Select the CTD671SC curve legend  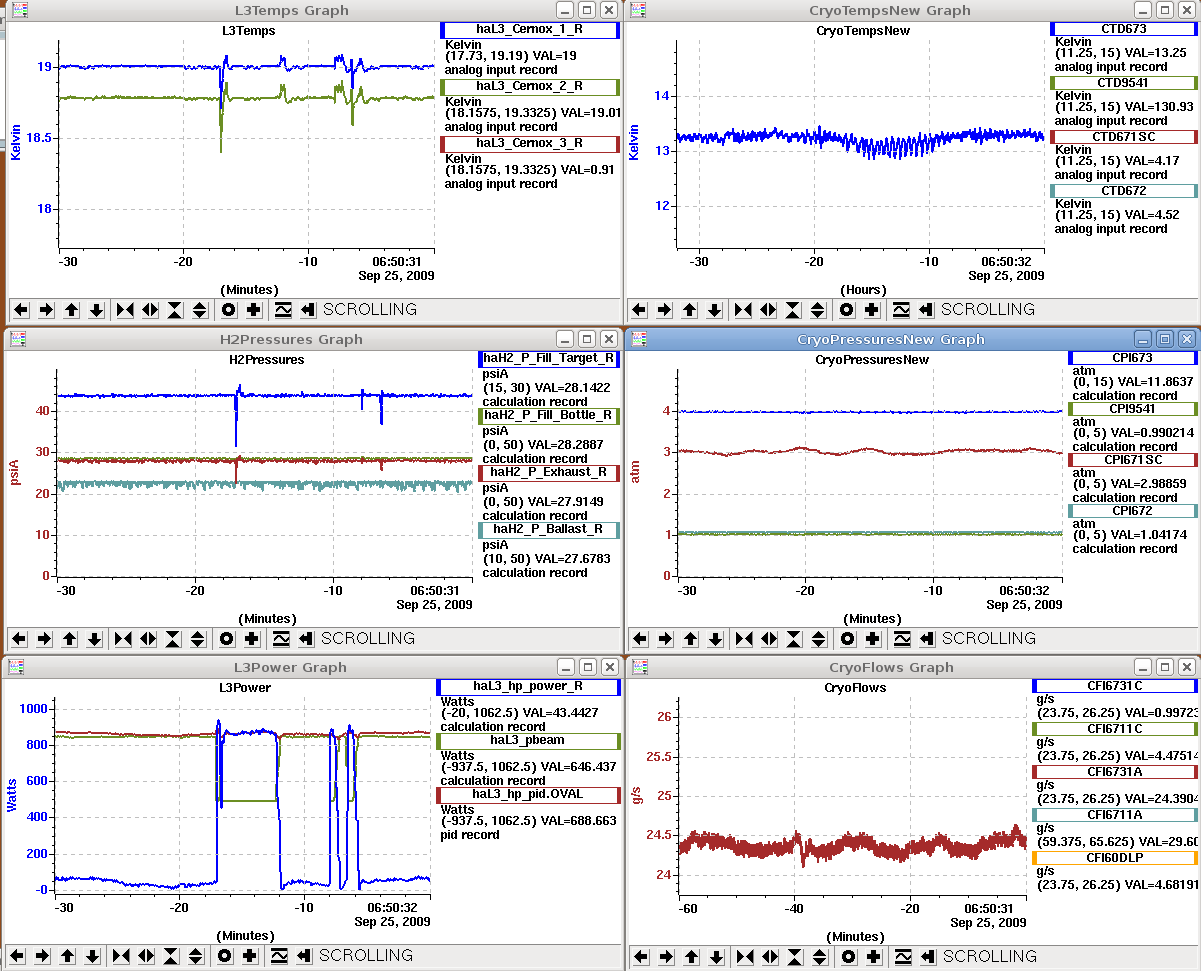click(1123, 136)
